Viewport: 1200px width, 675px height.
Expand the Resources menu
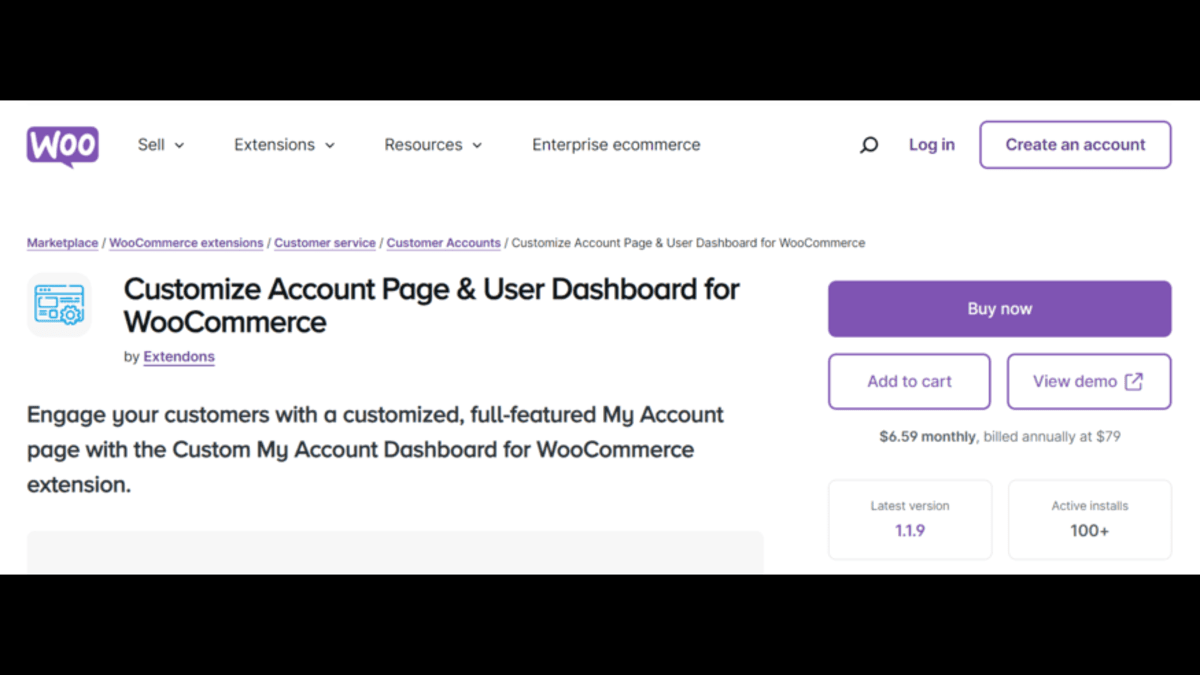(x=433, y=145)
